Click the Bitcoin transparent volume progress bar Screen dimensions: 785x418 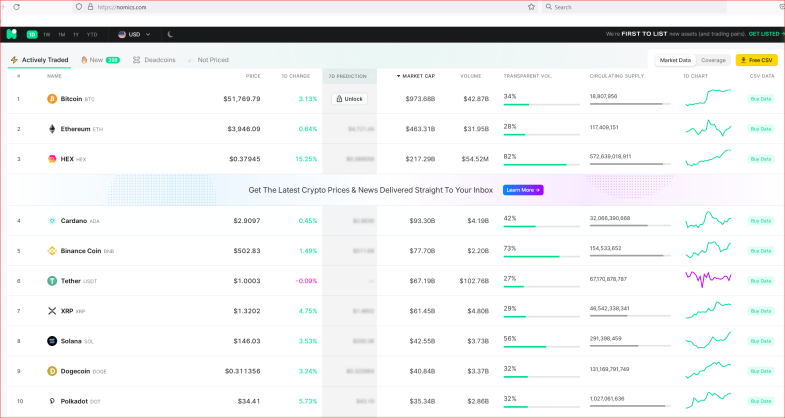pos(541,104)
